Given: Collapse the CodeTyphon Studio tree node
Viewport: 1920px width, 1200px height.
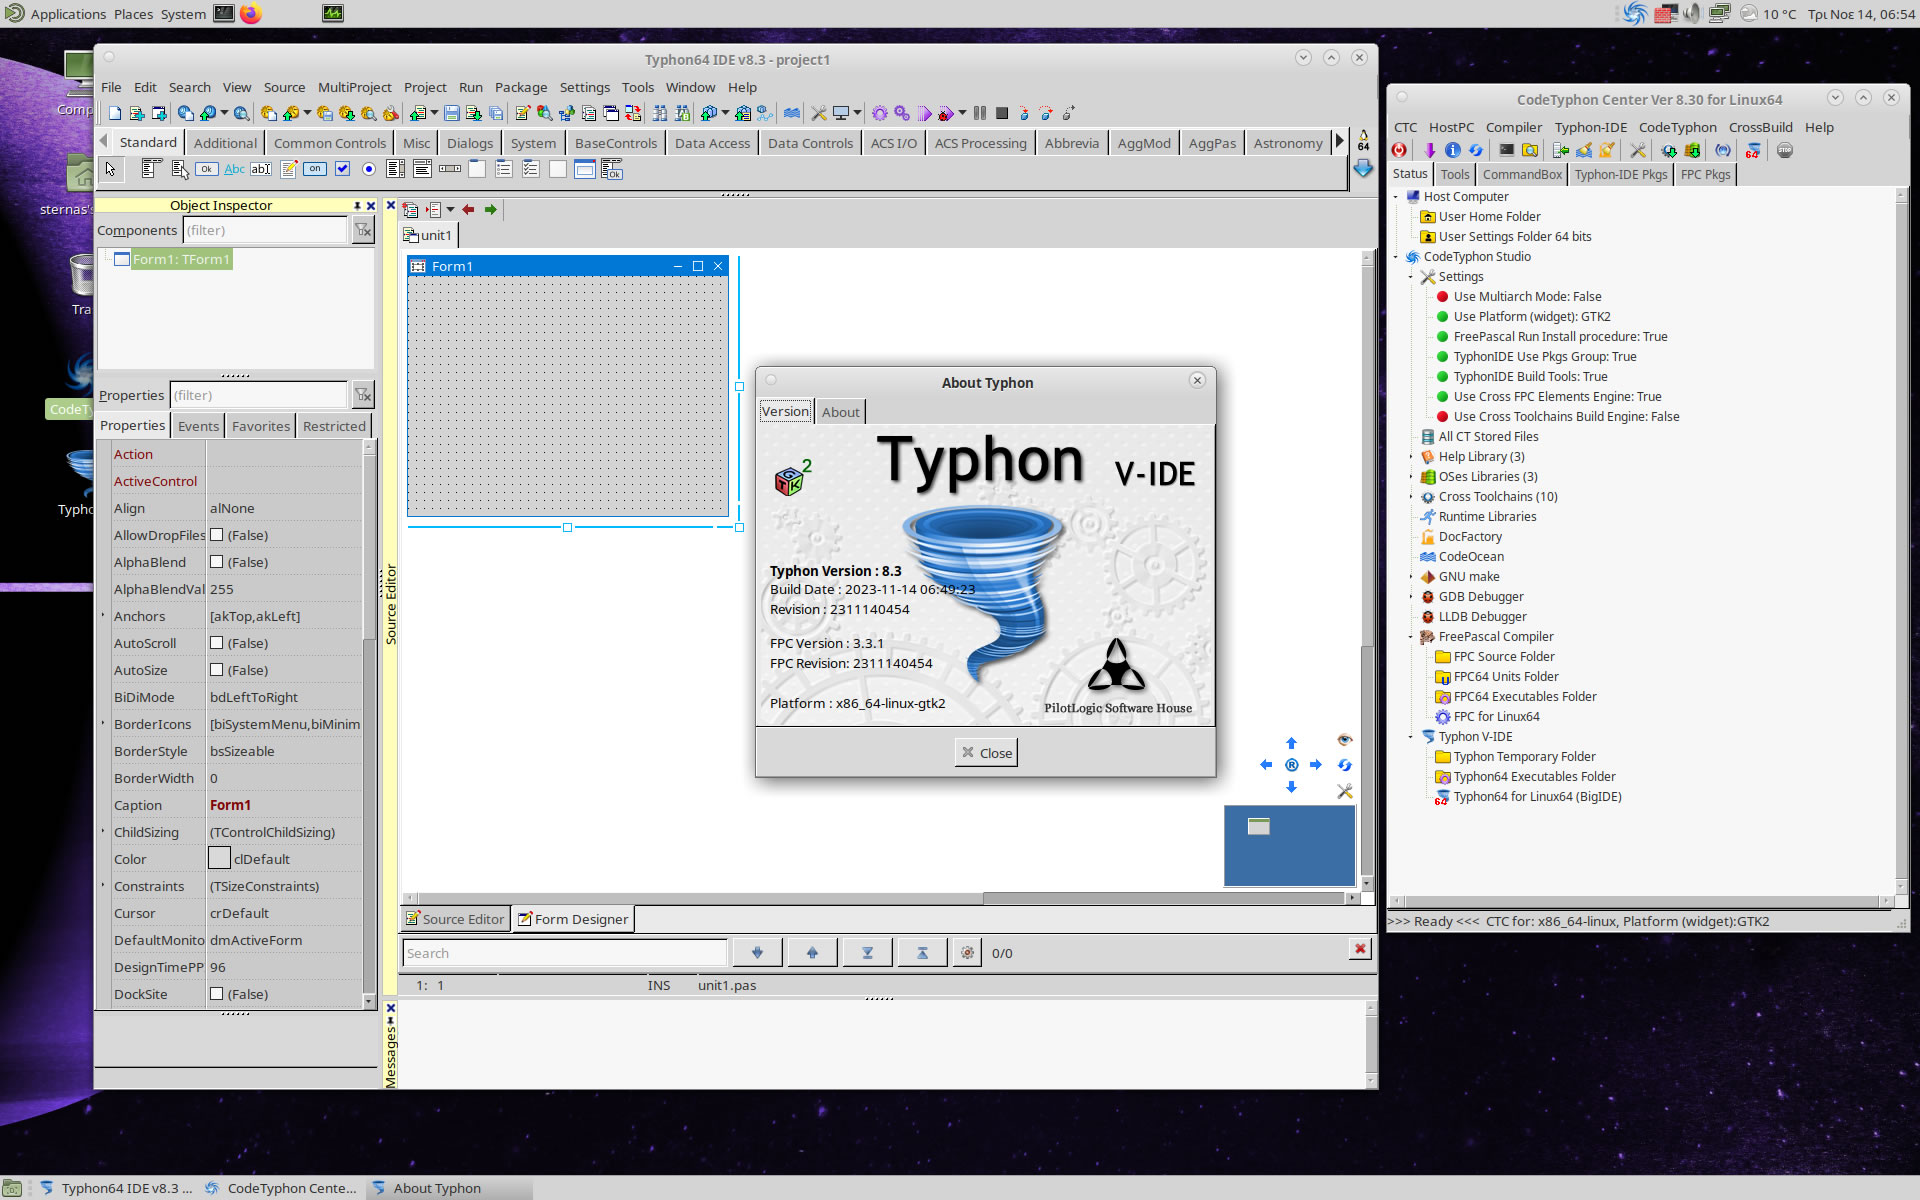Looking at the screenshot, I should (1396, 257).
